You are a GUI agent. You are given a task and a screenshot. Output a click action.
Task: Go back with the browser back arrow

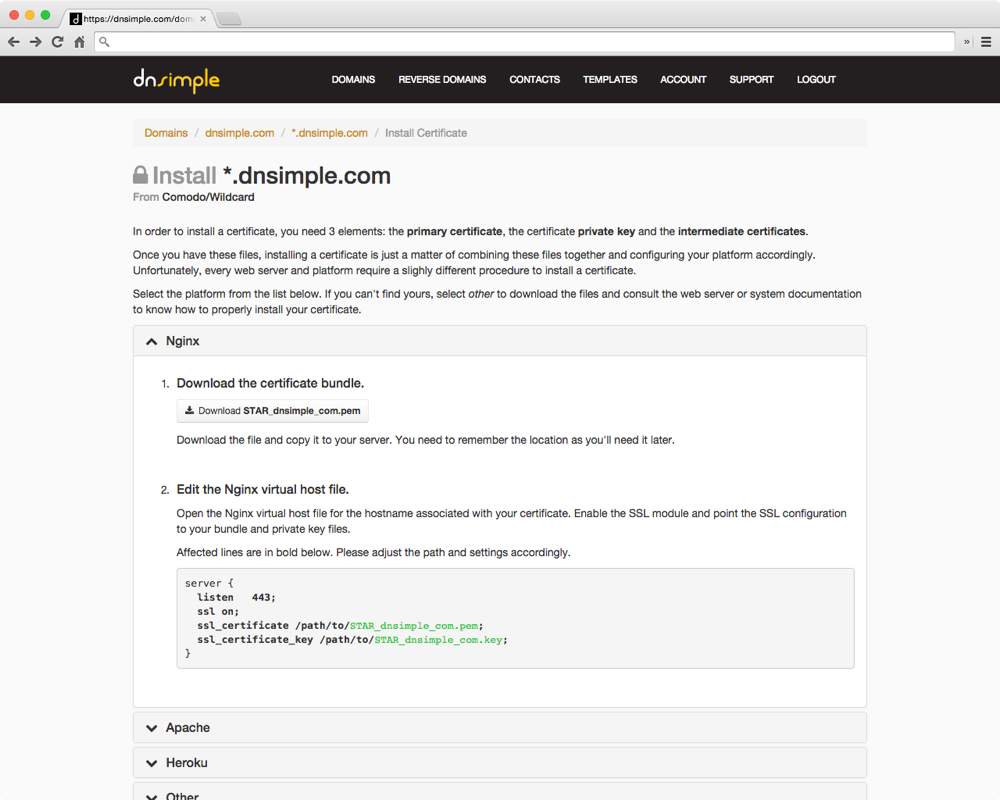pos(14,42)
